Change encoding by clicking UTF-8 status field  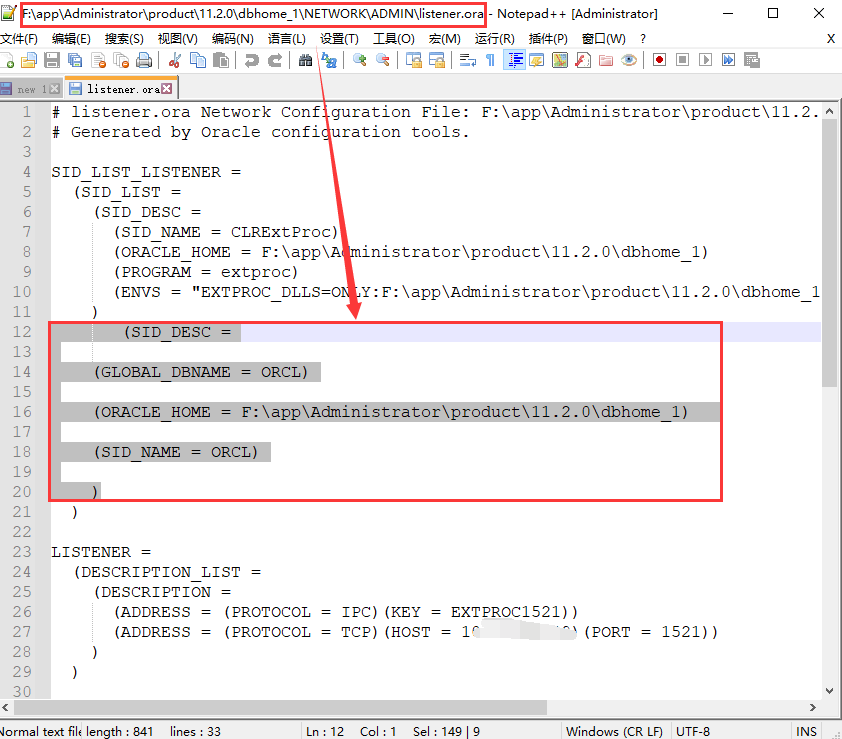(x=693, y=730)
